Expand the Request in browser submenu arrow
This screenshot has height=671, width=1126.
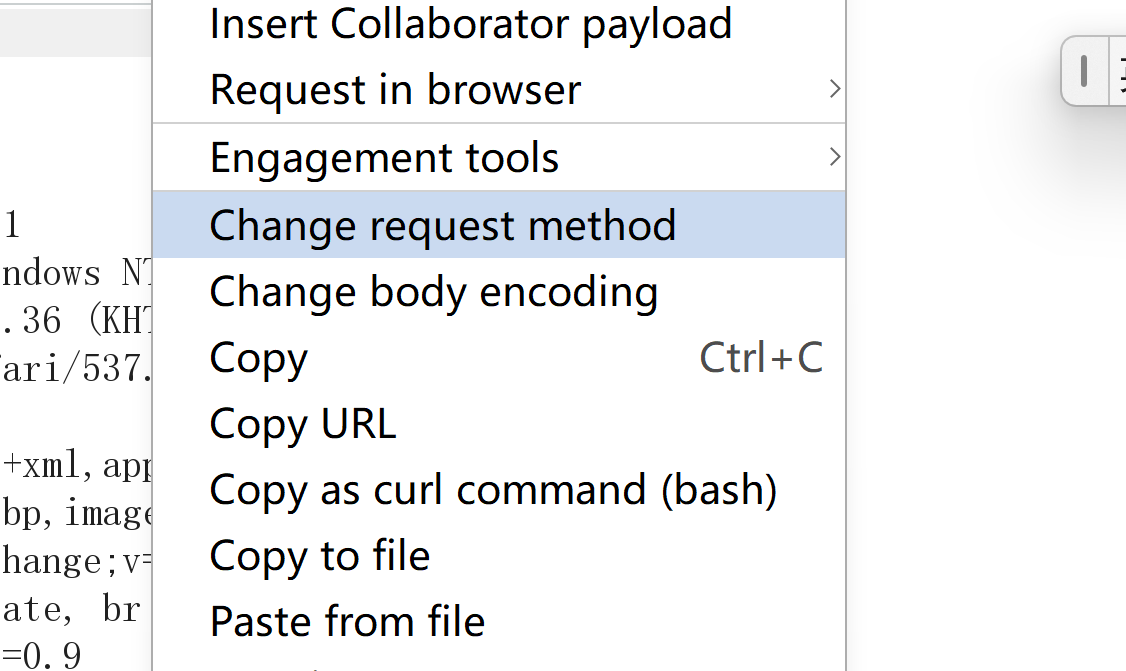coord(834,90)
